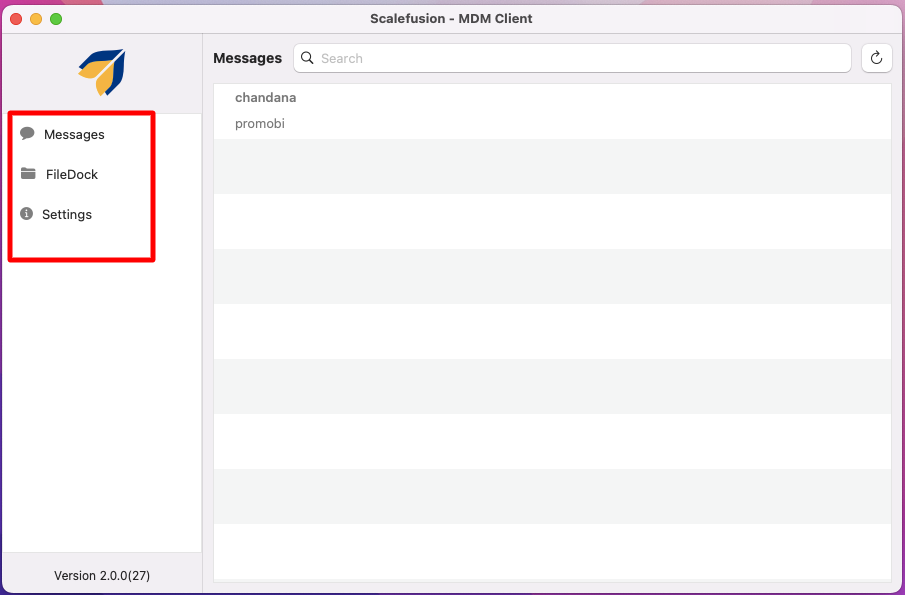Open the Messages sidebar item
The height and width of the screenshot is (595, 905).
tap(74, 134)
